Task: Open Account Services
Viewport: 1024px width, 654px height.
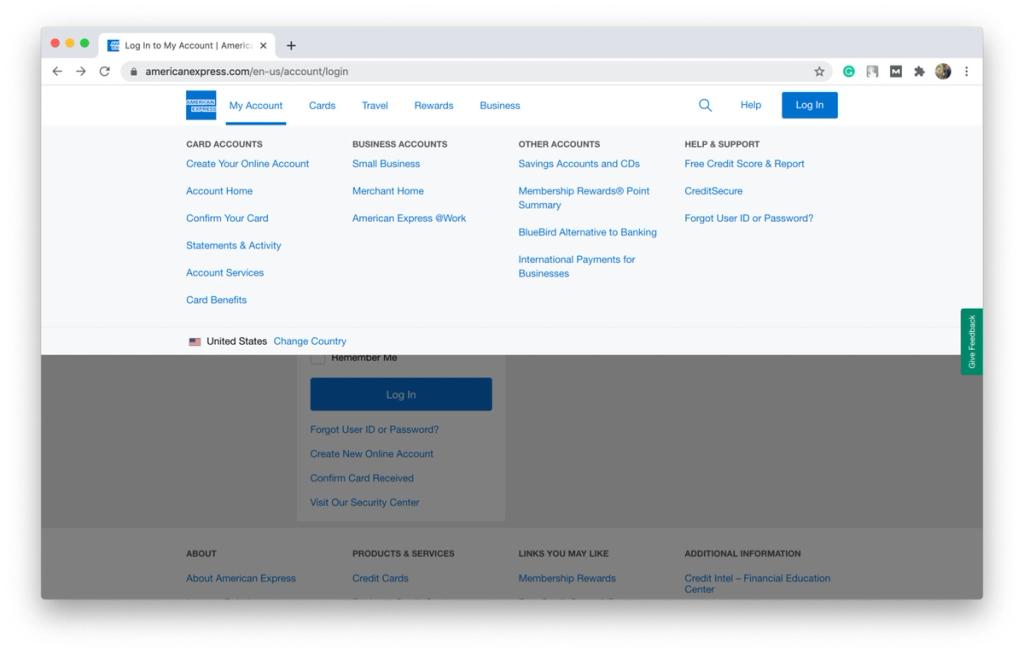Action: (x=225, y=273)
